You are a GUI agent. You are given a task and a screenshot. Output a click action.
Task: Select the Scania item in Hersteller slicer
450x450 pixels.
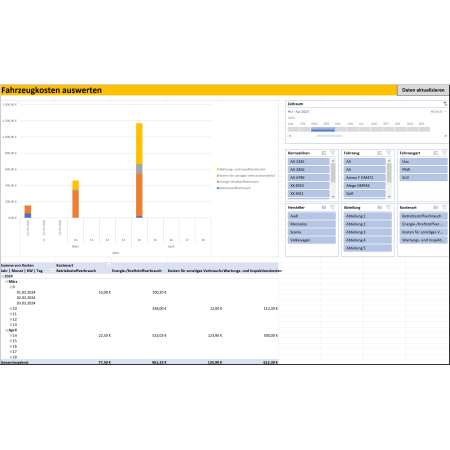pyautogui.click(x=312, y=232)
